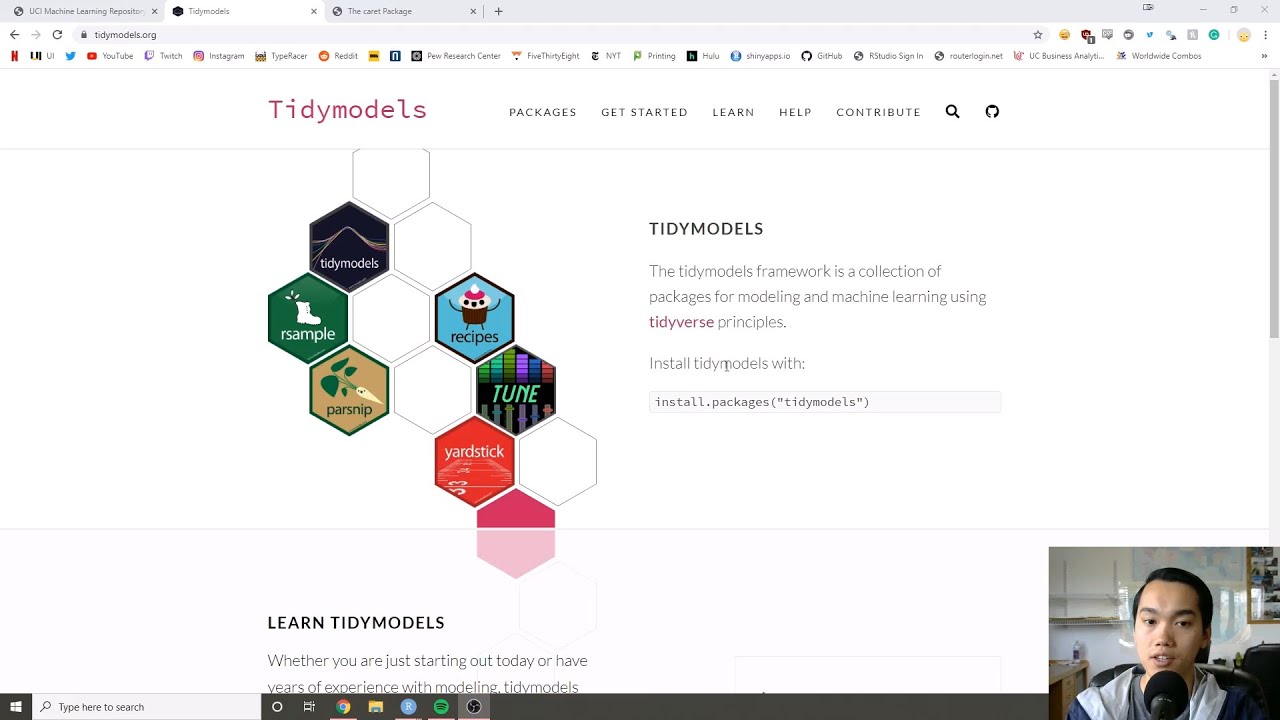Open the yardstick hex sticker
The width and height of the screenshot is (1280, 720).
pos(474,462)
